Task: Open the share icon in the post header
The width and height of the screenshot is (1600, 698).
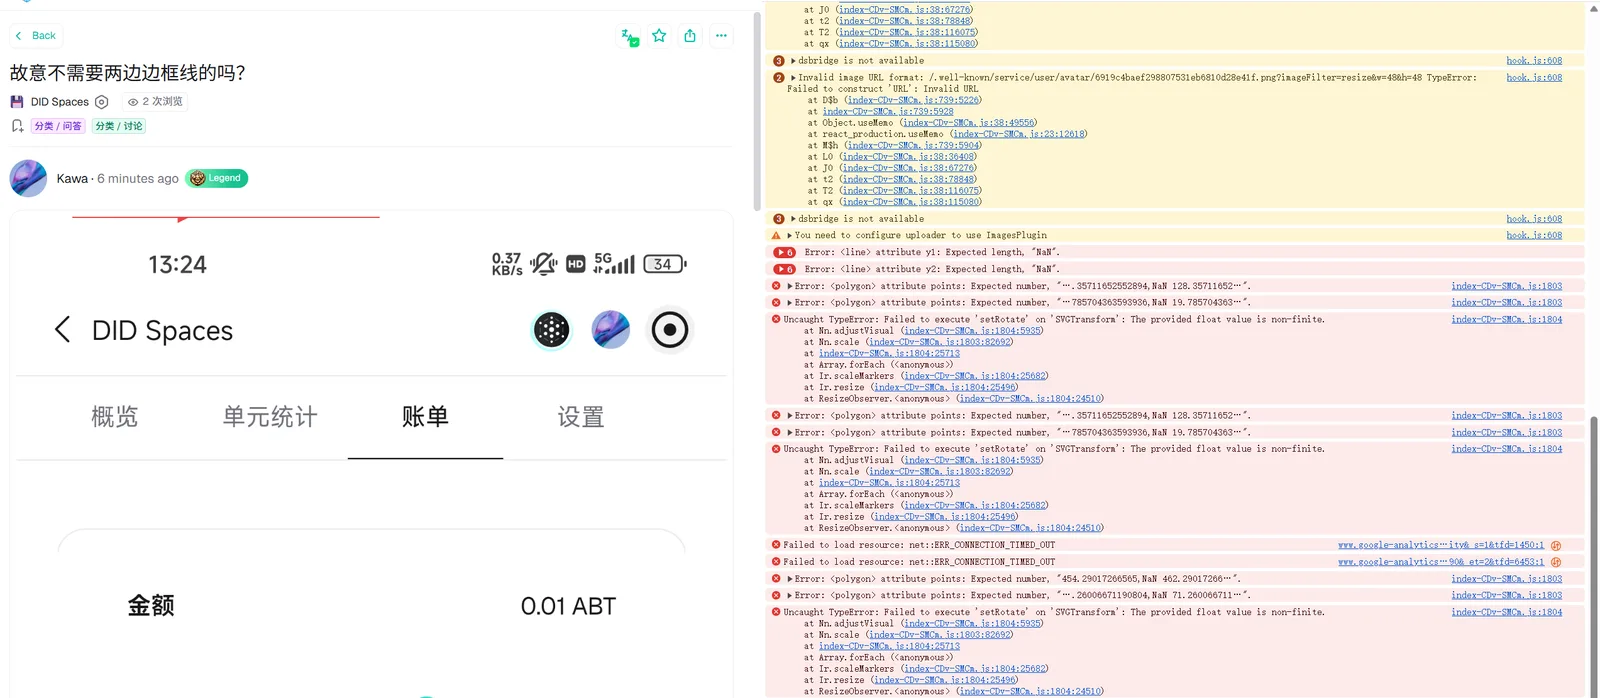Action: click(690, 36)
